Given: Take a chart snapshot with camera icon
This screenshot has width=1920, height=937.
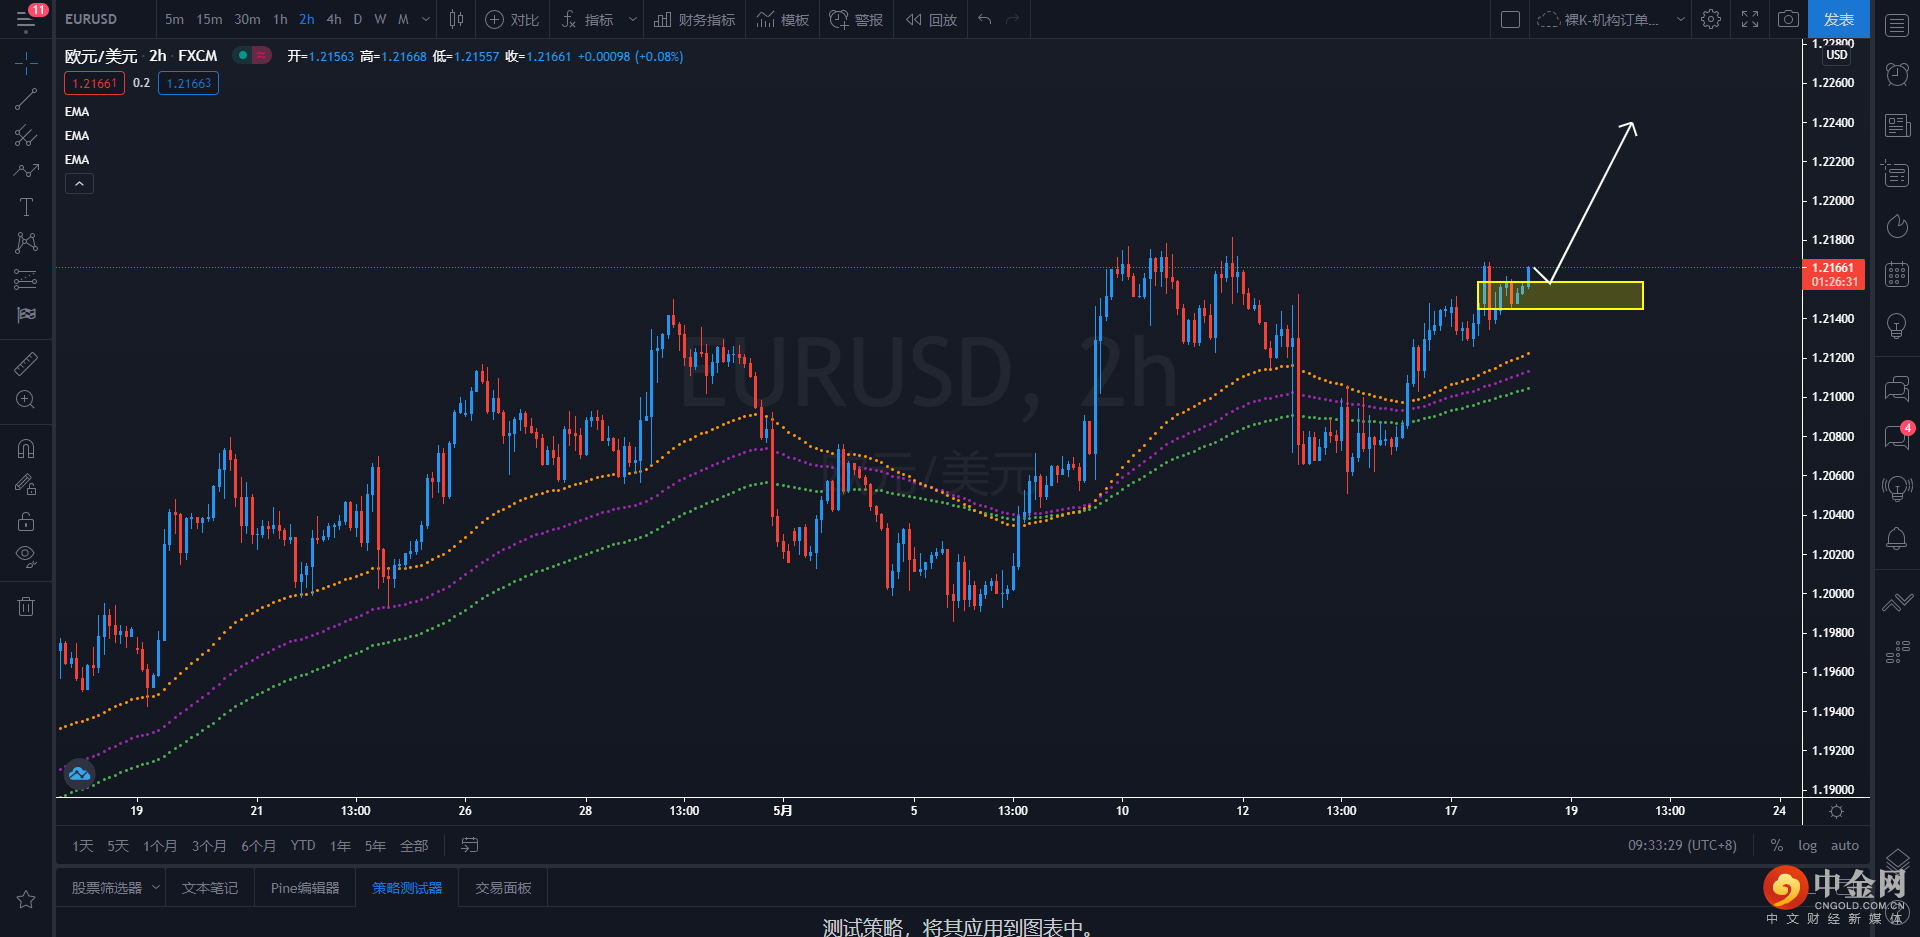Looking at the screenshot, I should tap(1788, 19).
